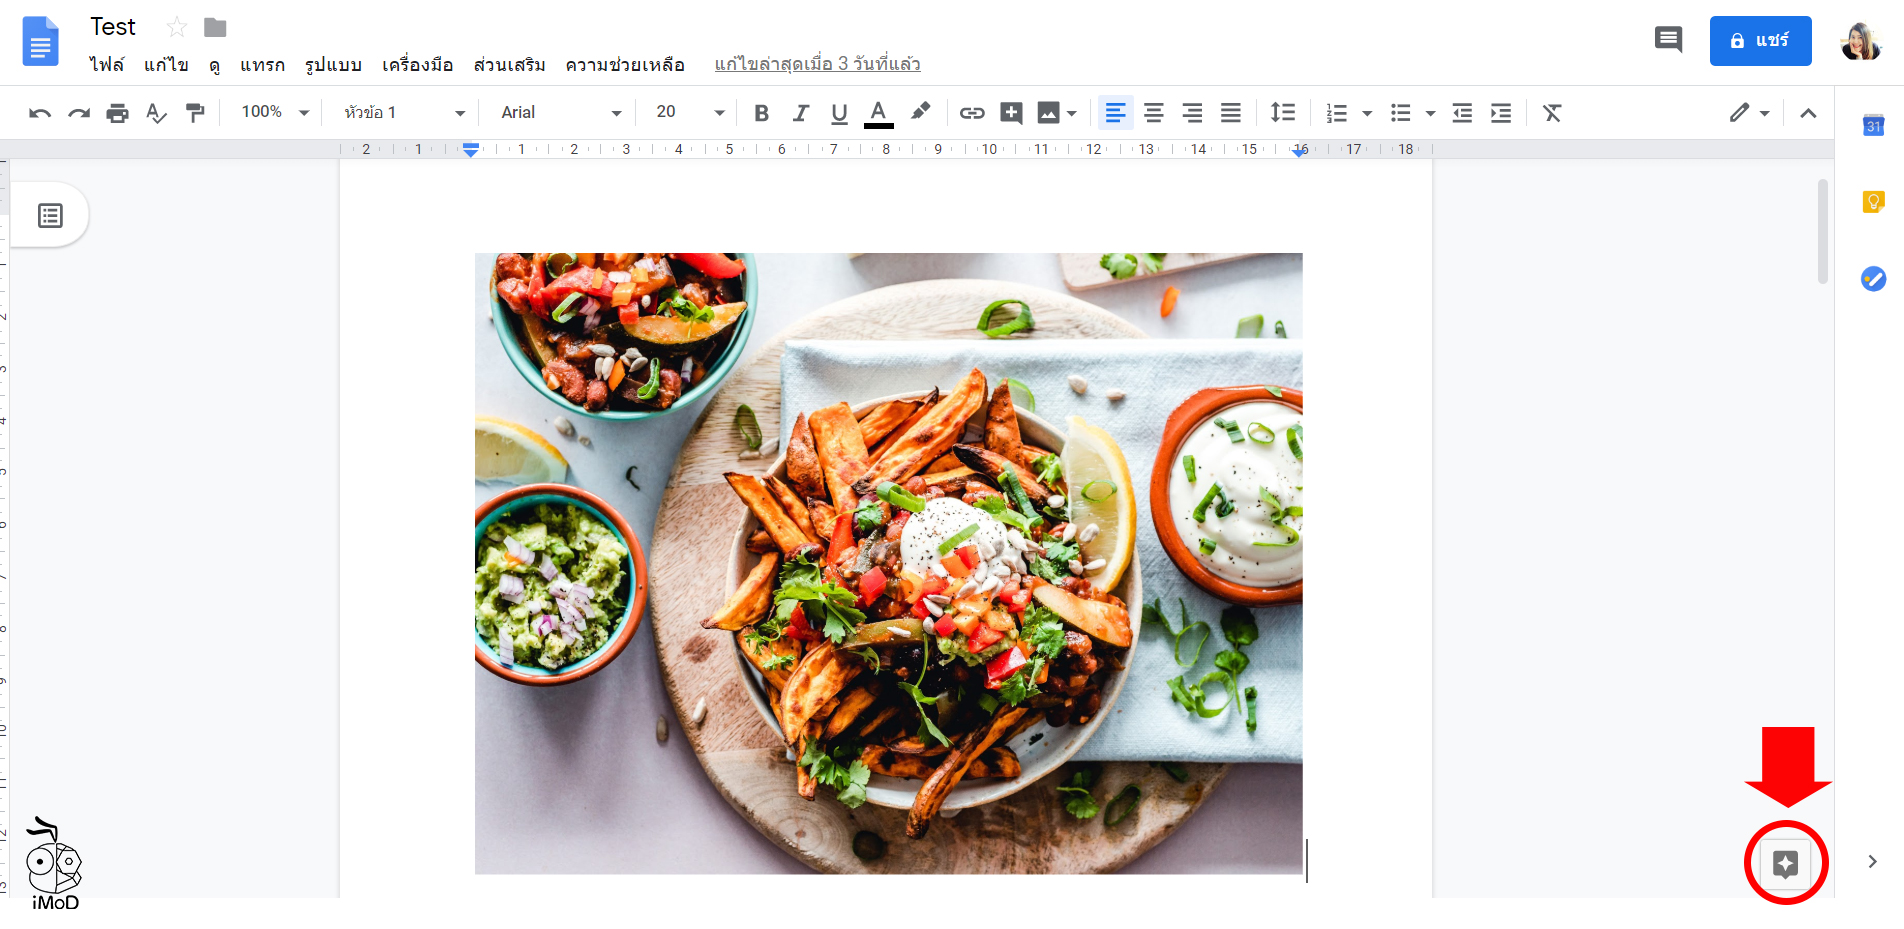Open the last edit history link
The height and width of the screenshot is (929, 1904).
pyautogui.click(x=817, y=63)
